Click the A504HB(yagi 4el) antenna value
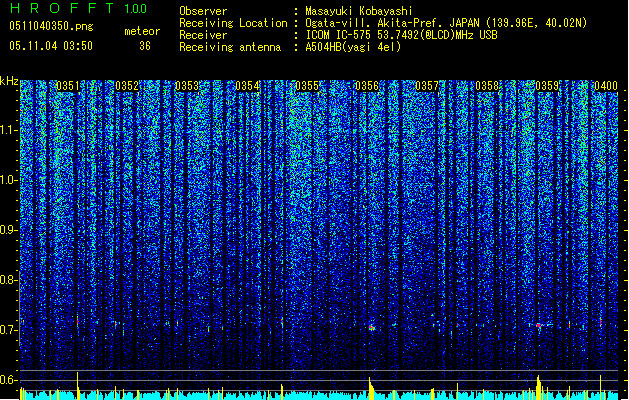The width and height of the screenshot is (629, 400). [x=353, y=47]
